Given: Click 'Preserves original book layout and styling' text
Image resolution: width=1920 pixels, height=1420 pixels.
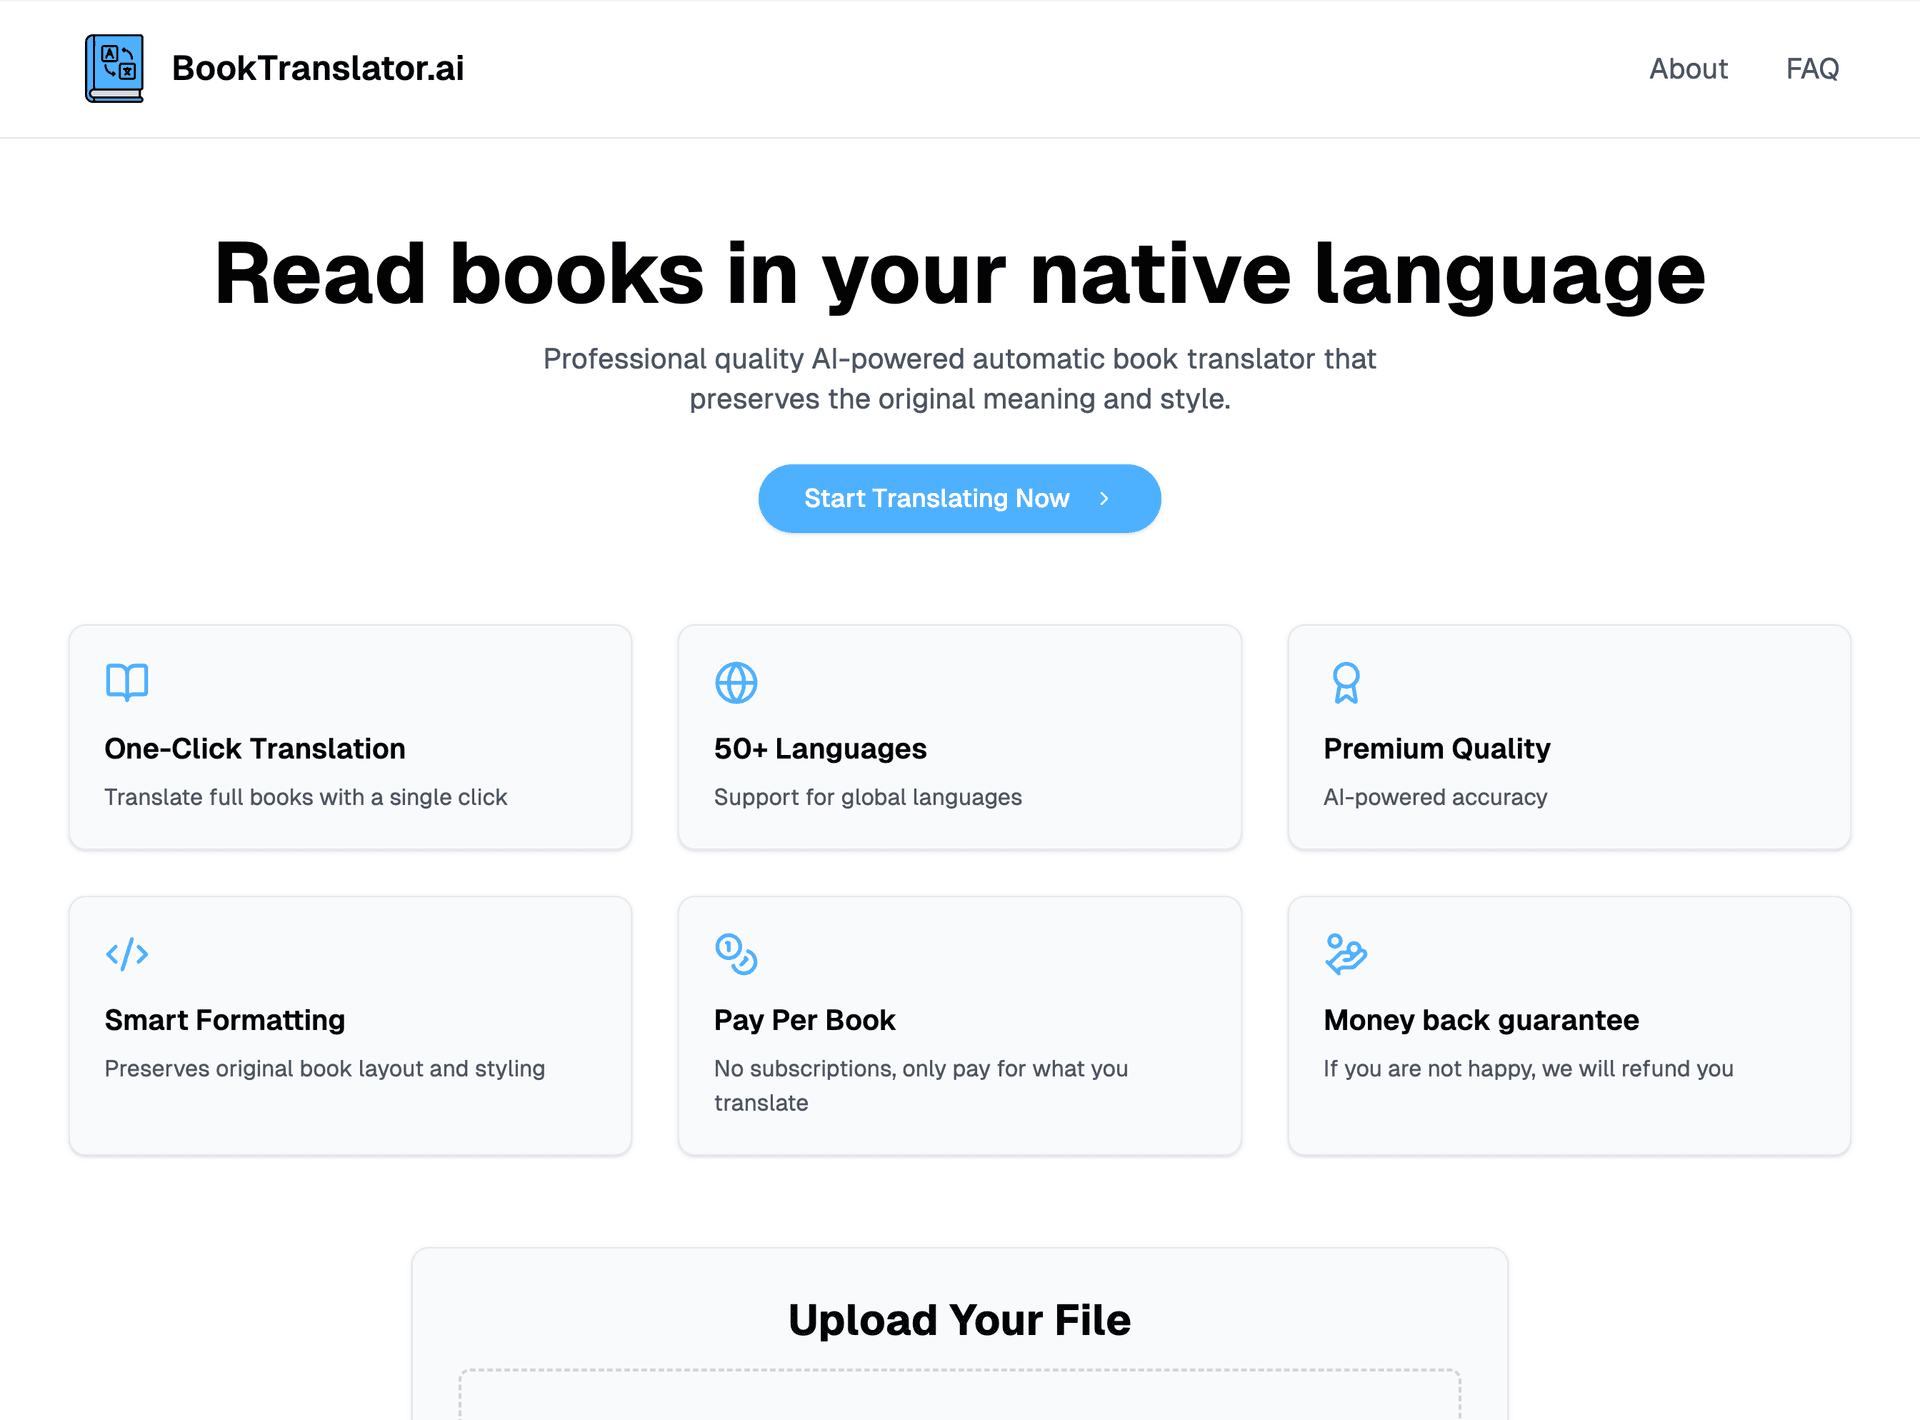Looking at the screenshot, I should tap(325, 1068).
